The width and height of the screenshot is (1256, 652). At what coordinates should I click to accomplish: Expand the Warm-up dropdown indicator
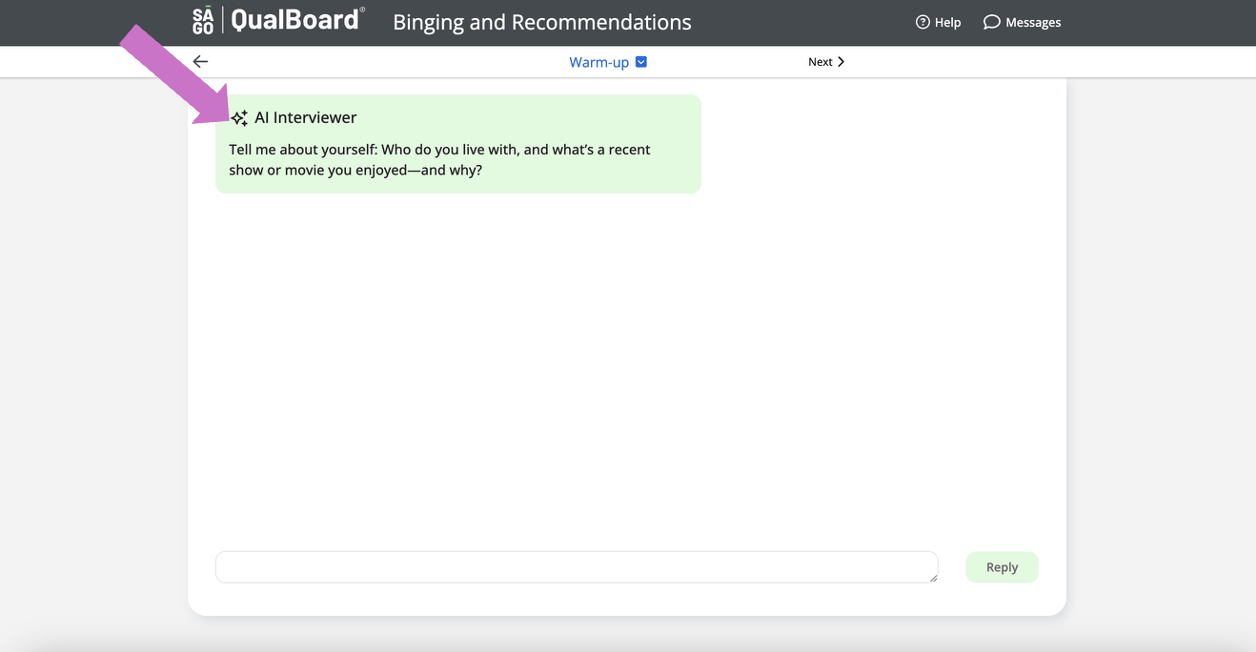click(641, 61)
